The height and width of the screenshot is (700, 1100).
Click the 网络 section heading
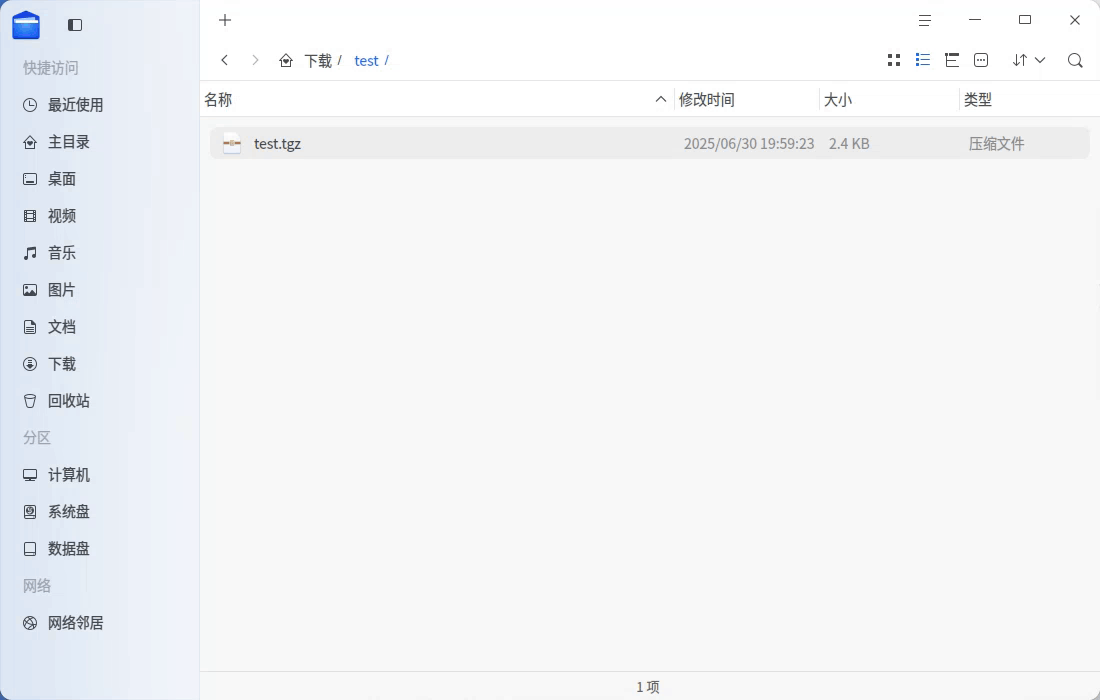[x=36, y=586]
